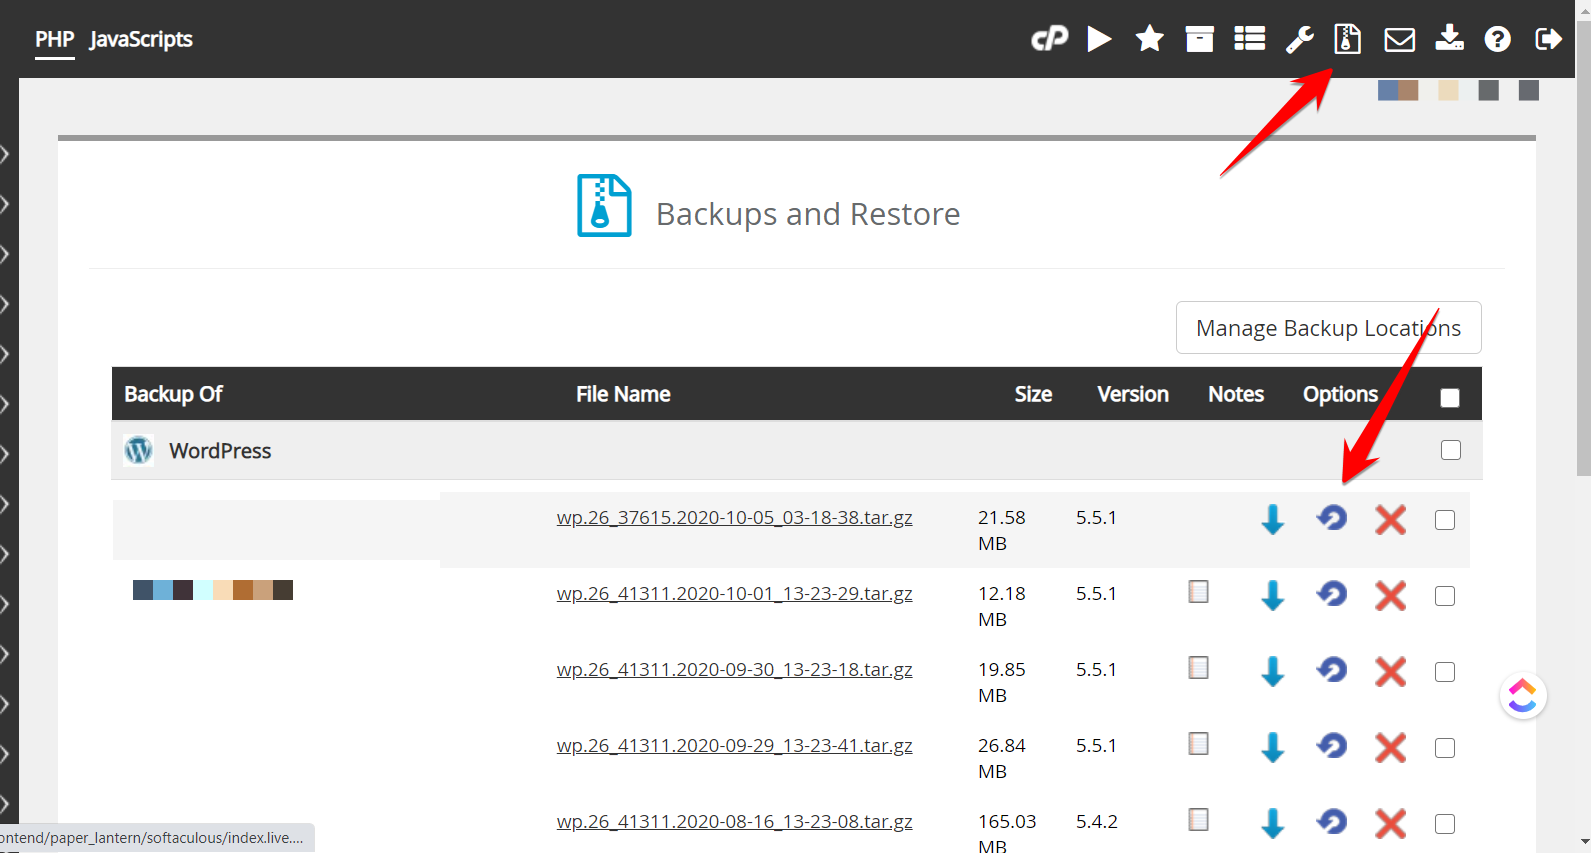
Task: Open file wp.26_37615.2020-10-05_03-18-38.tar.gz
Action: pyautogui.click(x=734, y=518)
